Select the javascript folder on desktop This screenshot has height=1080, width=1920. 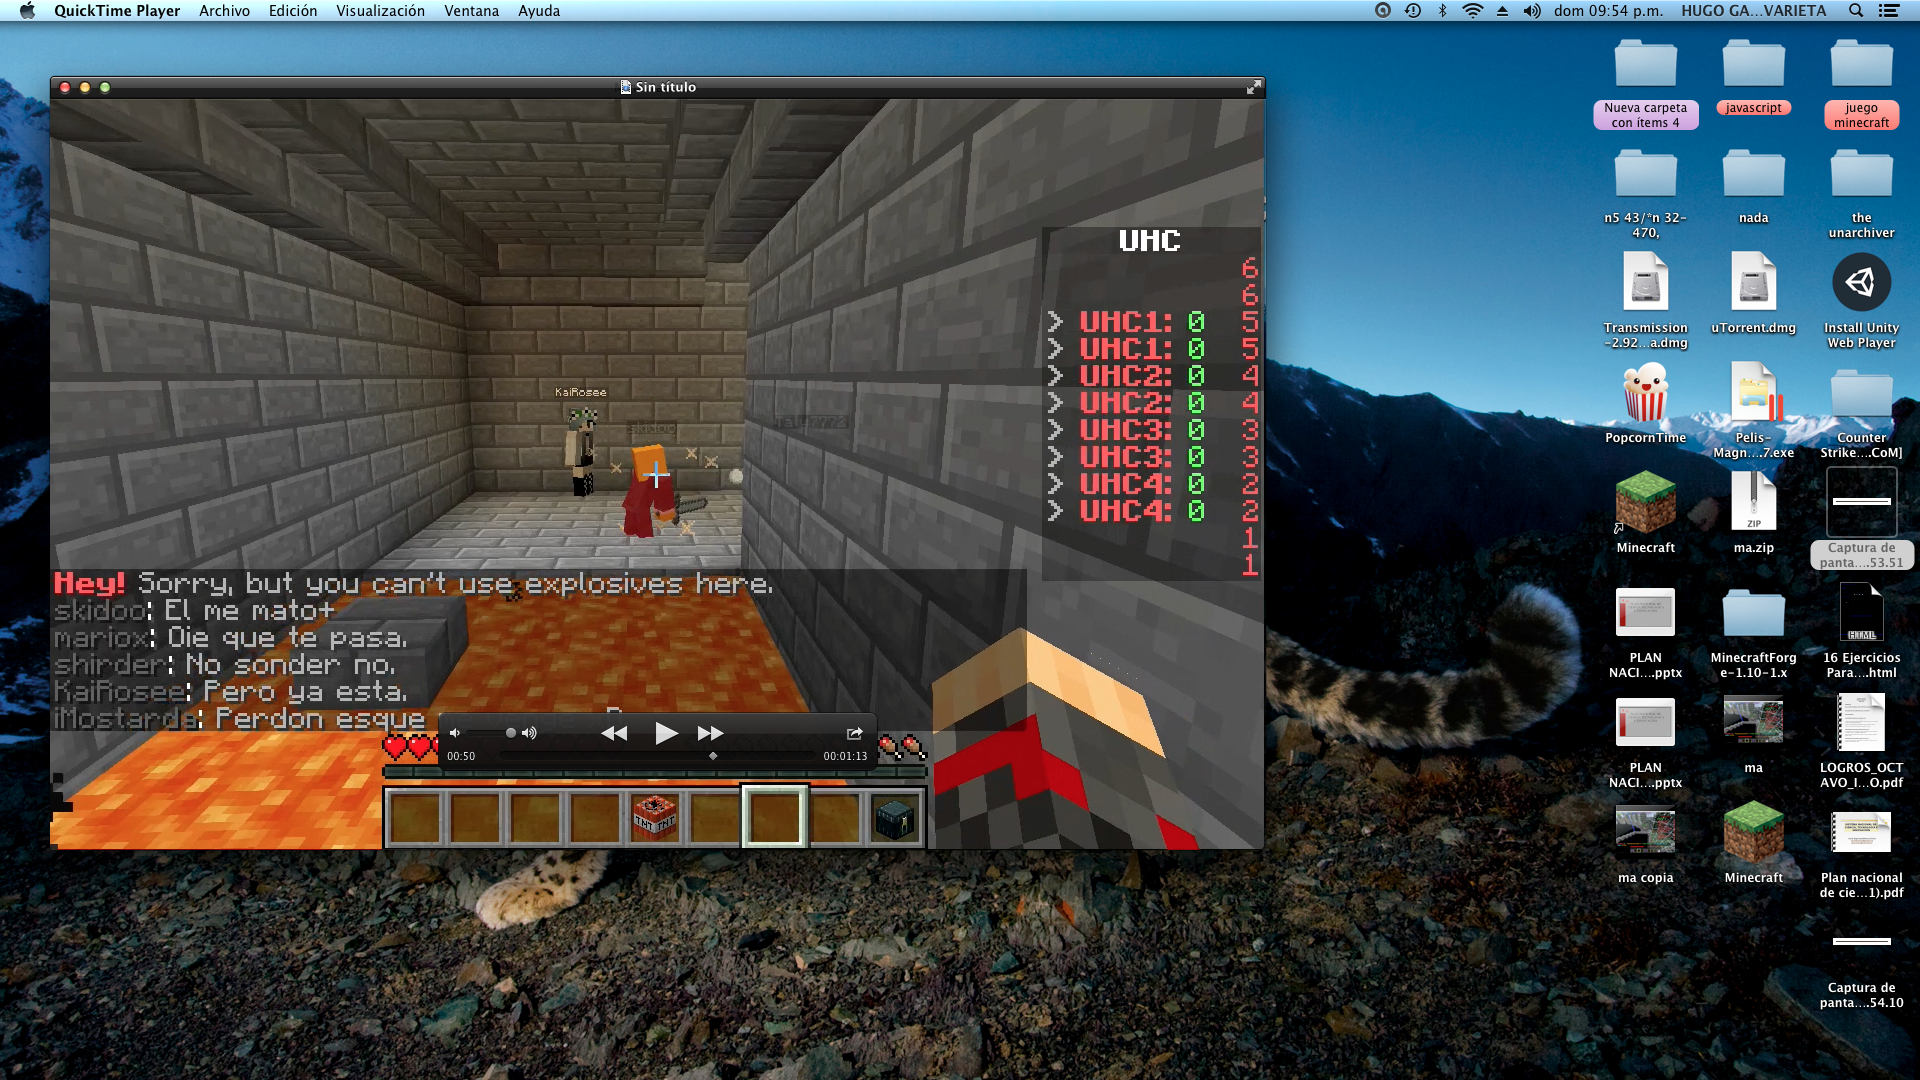(x=1753, y=77)
